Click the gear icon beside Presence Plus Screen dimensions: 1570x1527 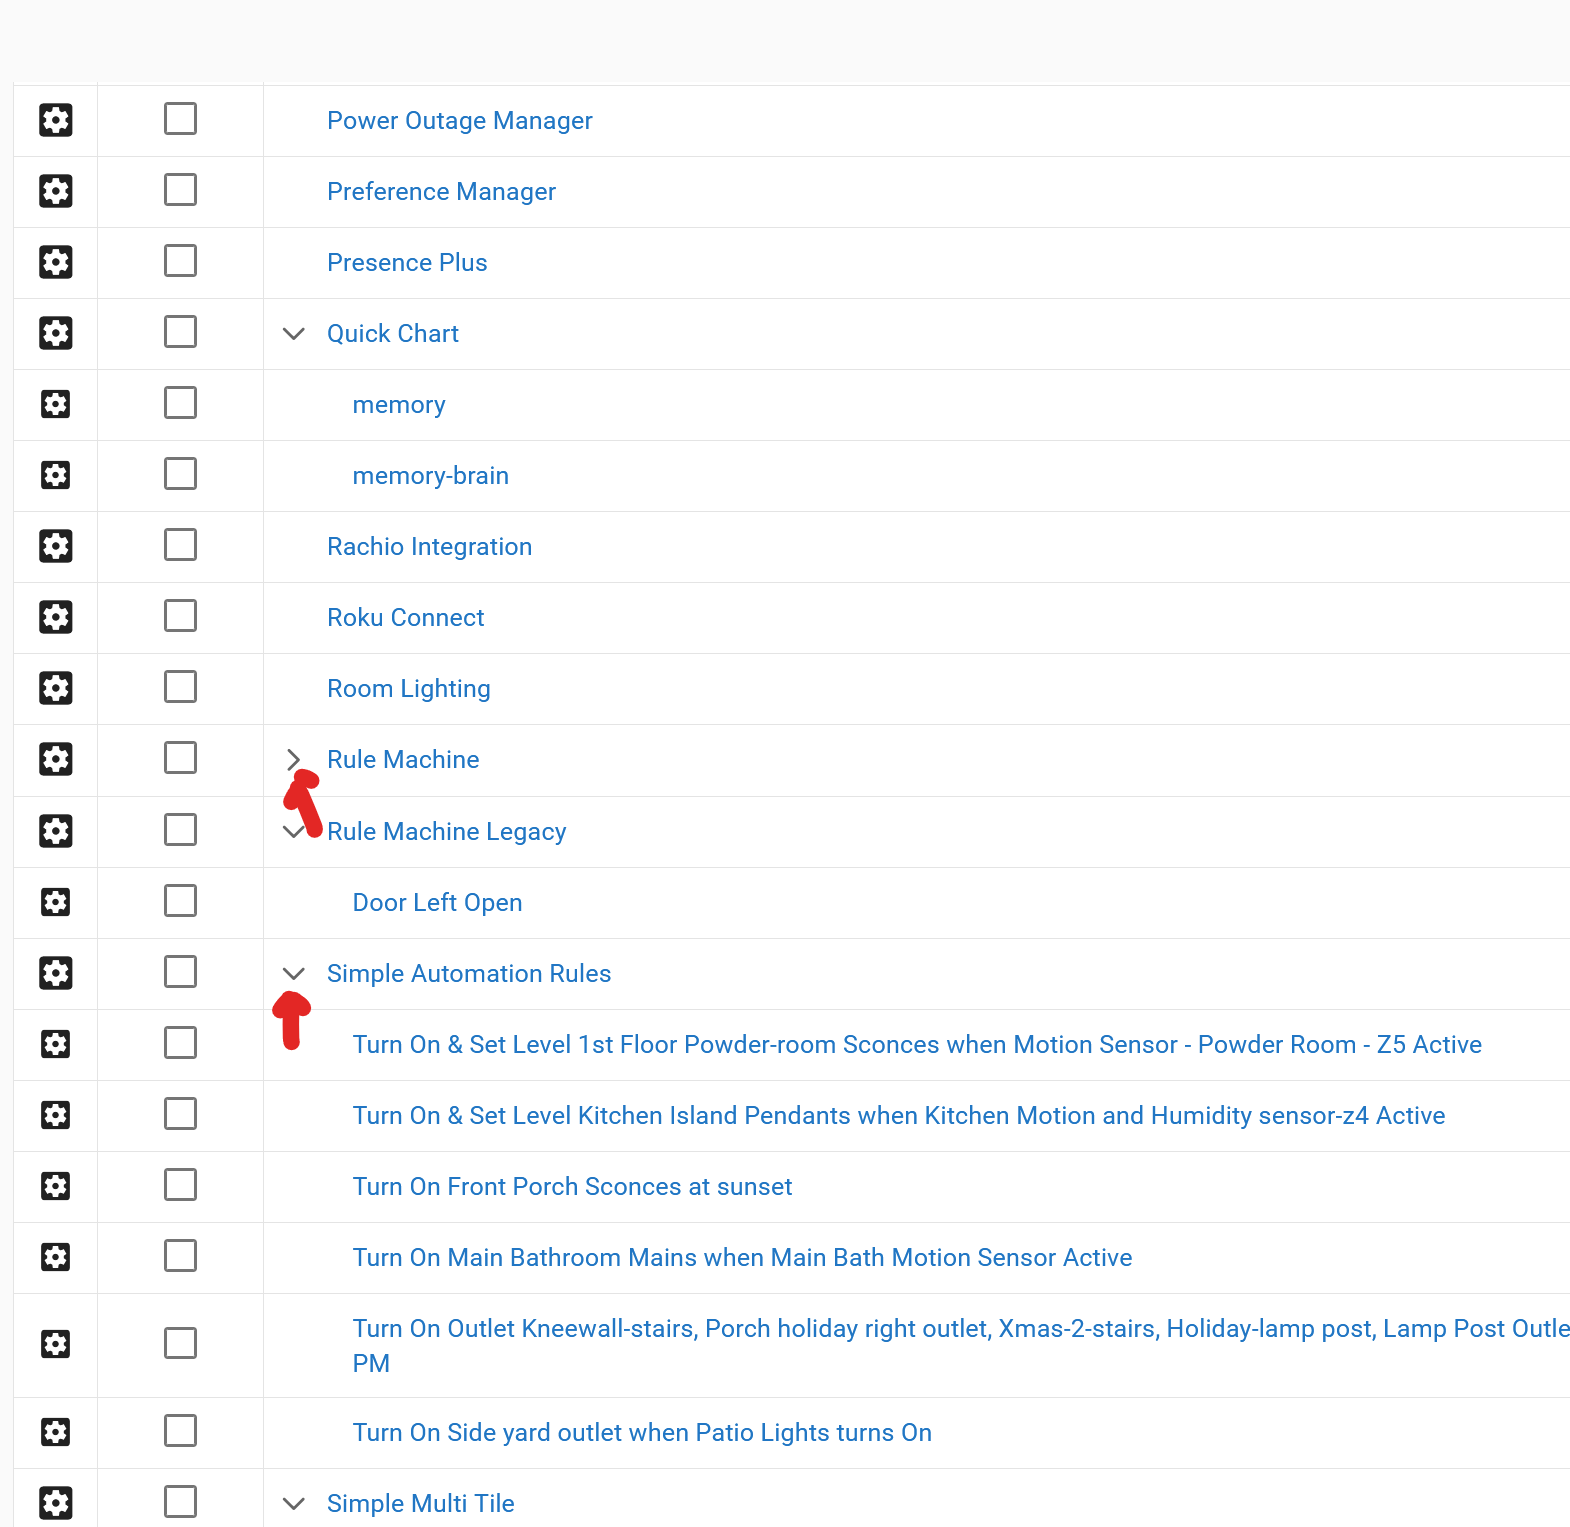point(56,262)
